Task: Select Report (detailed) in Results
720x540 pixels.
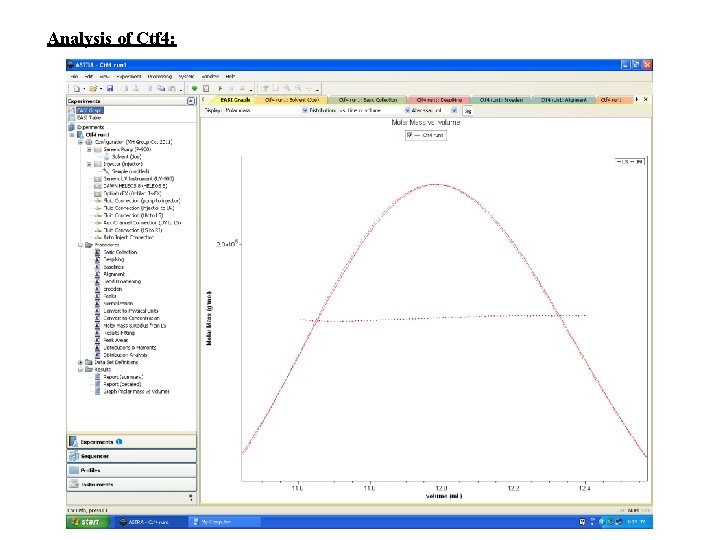Action: 122,384
